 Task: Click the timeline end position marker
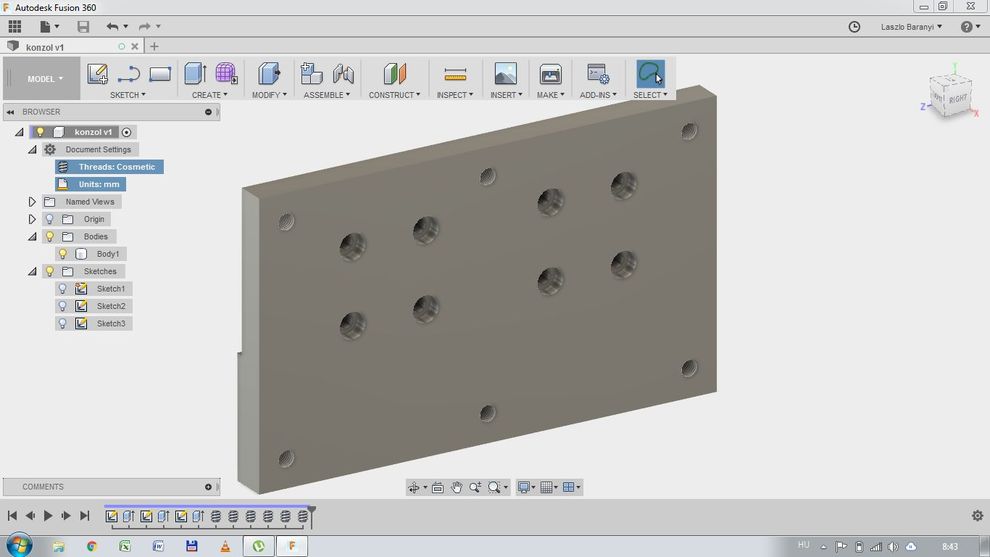312,510
